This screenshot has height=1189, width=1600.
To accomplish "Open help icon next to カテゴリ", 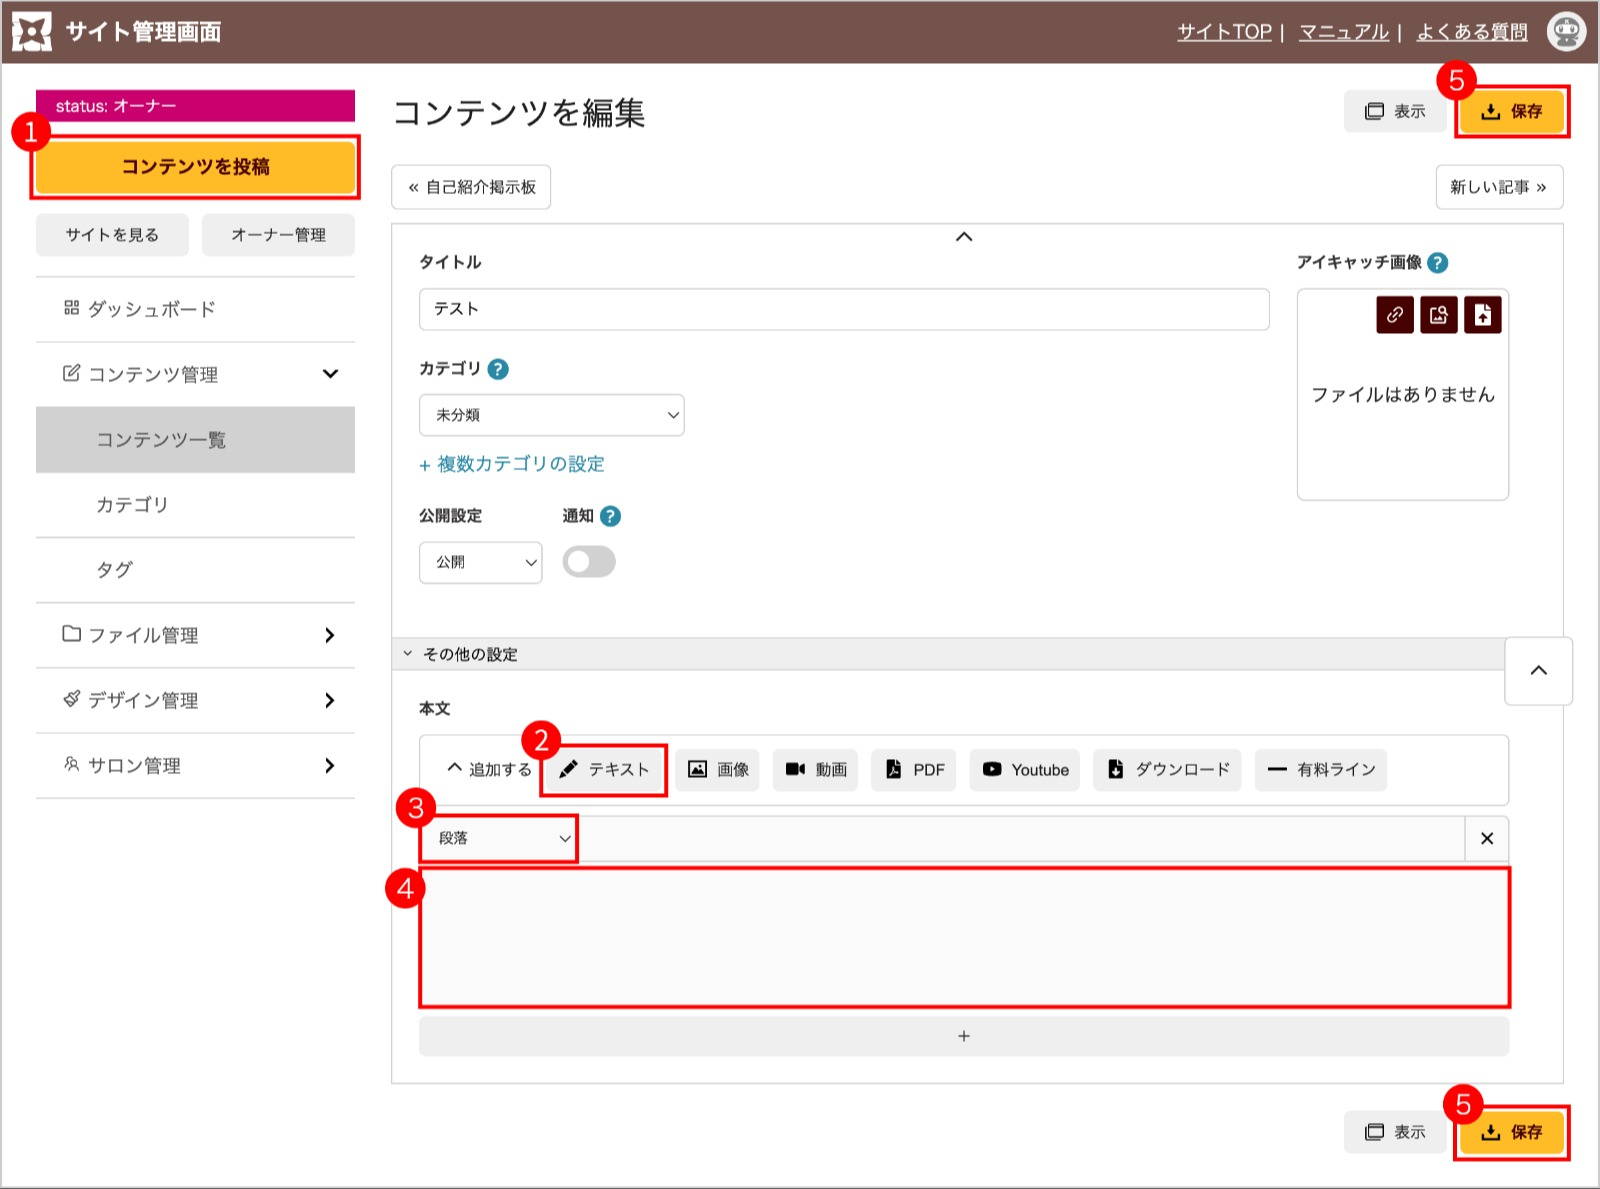I will point(498,369).
